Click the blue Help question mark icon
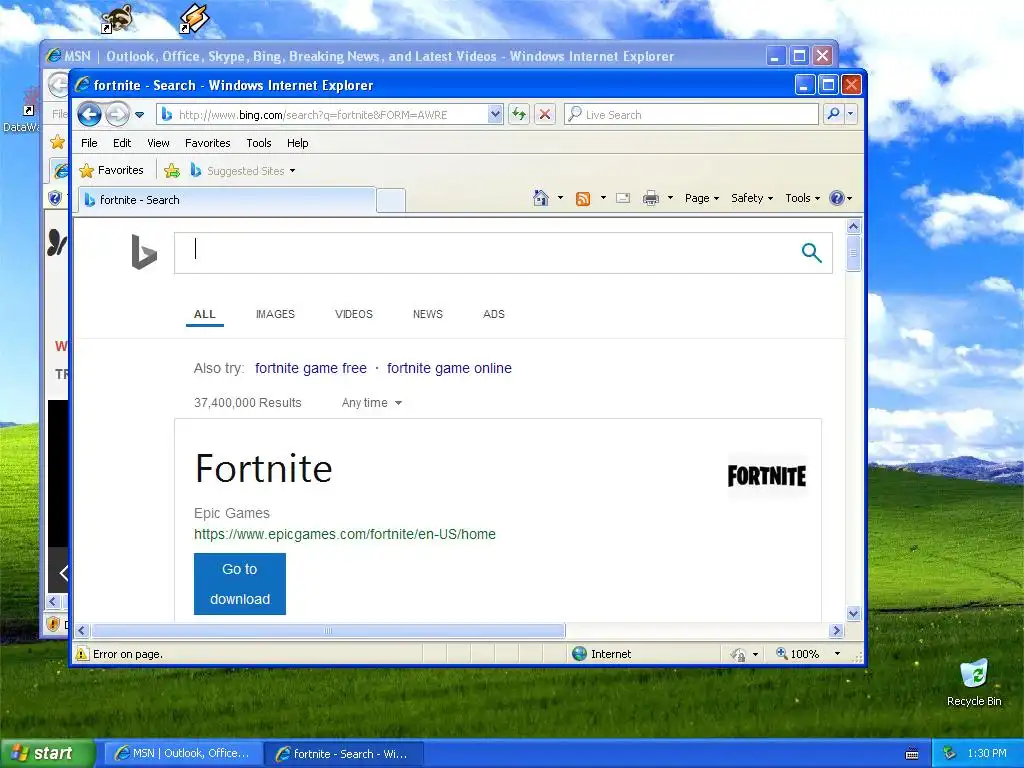The image size is (1024, 768). (x=837, y=198)
